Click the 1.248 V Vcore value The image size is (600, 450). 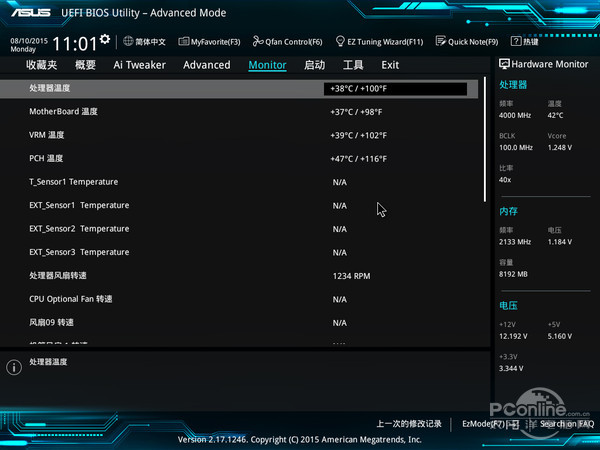point(559,147)
